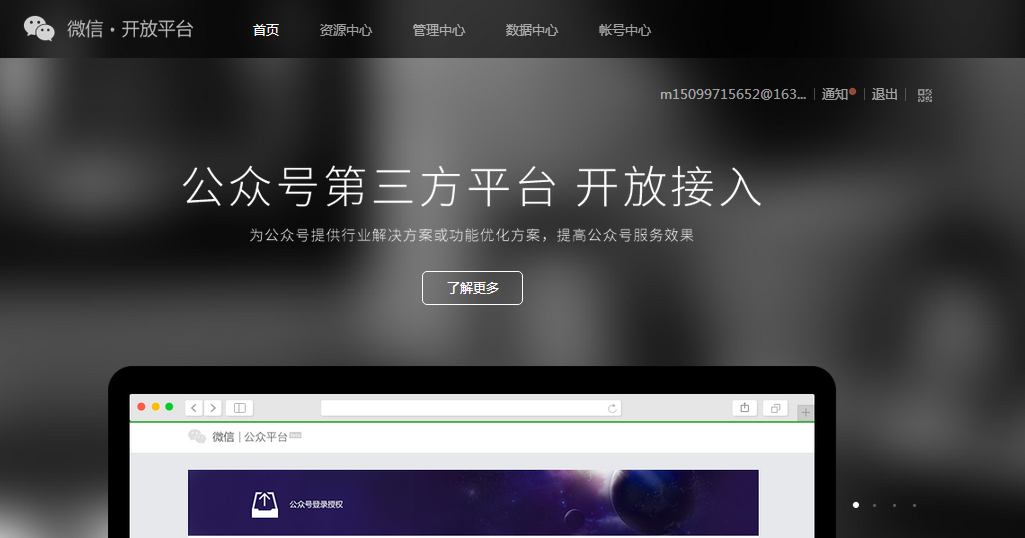1025x538 pixels.
Task: Show the QR code icon
Action: coord(925,95)
